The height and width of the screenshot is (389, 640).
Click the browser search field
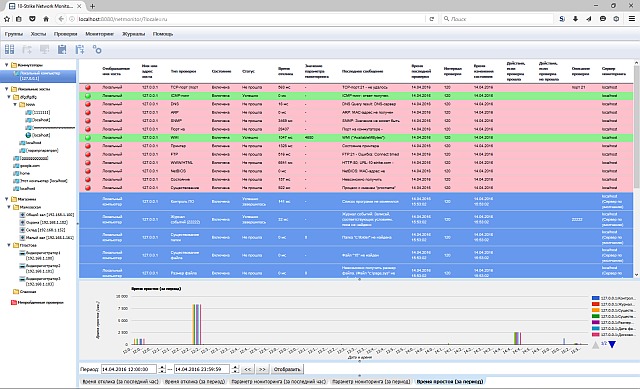click(497, 19)
